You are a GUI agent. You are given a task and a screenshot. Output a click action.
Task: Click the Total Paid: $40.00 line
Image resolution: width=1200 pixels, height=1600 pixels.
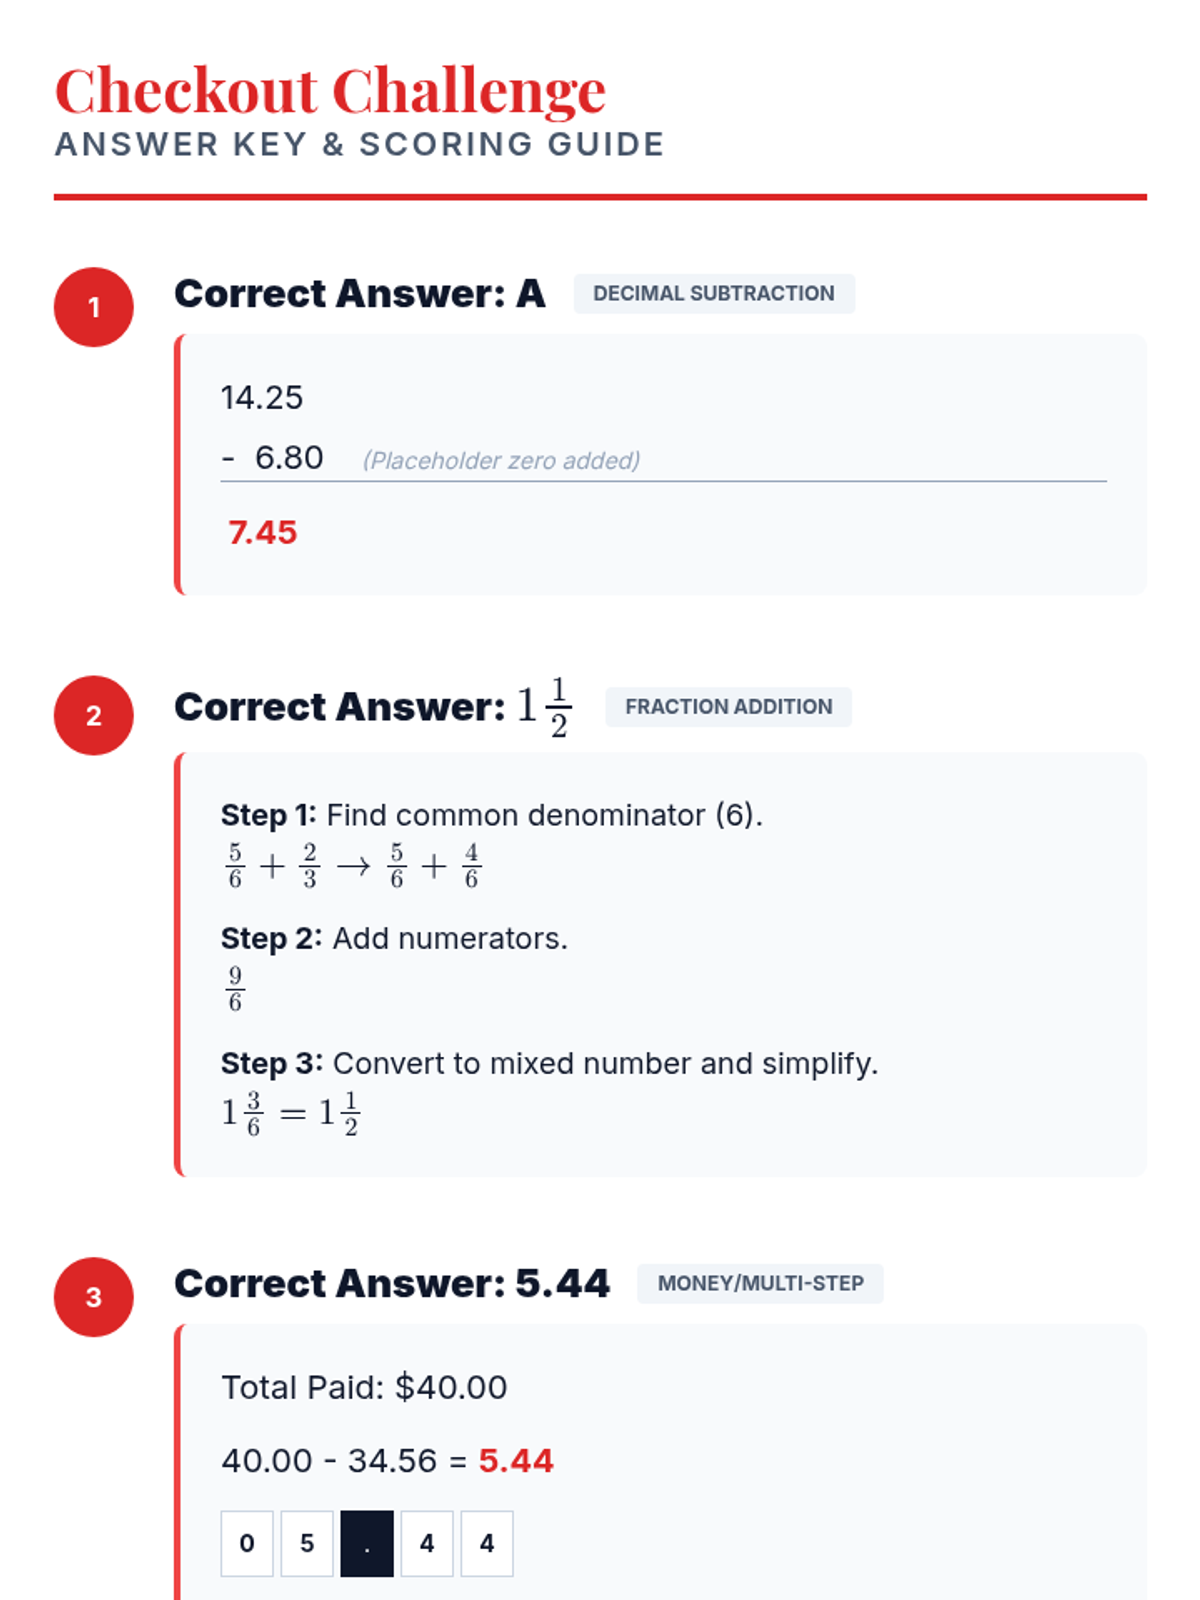click(364, 1388)
